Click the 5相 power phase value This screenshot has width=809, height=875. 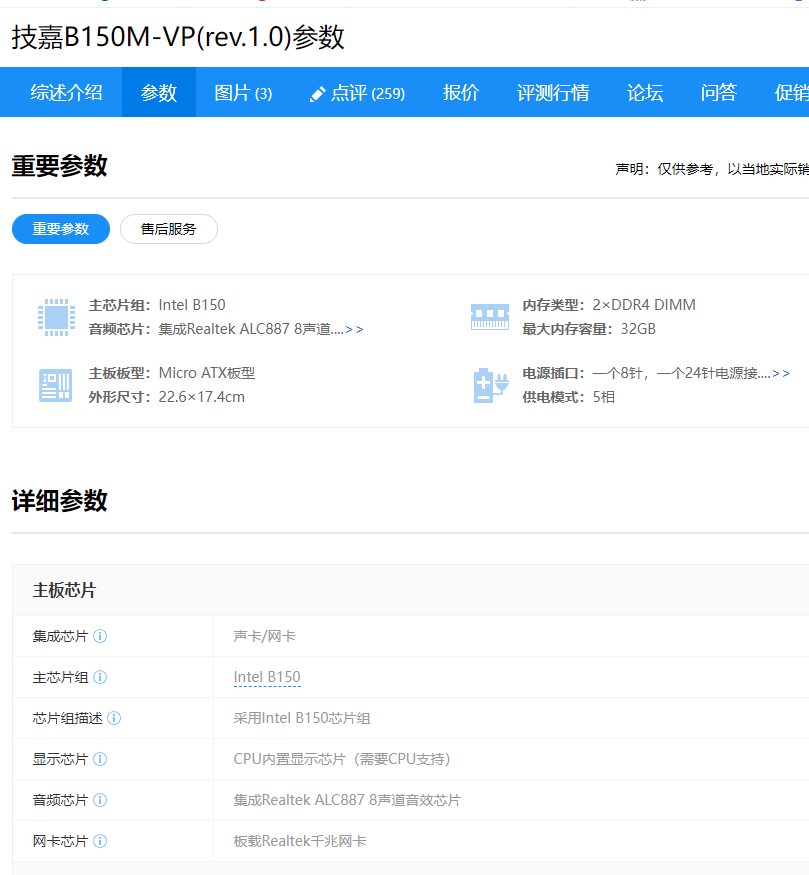point(604,397)
